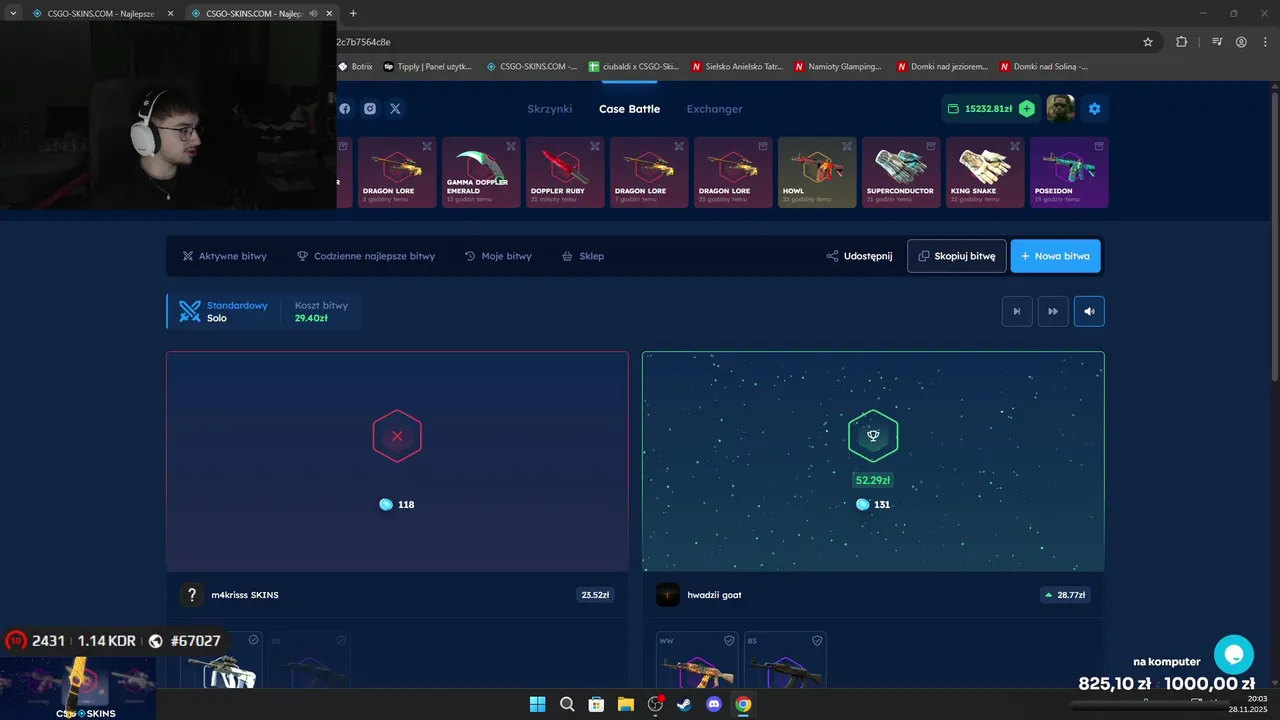Open the live chat support bubble
This screenshot has width=1280, height=720.
pos(1234,655)
